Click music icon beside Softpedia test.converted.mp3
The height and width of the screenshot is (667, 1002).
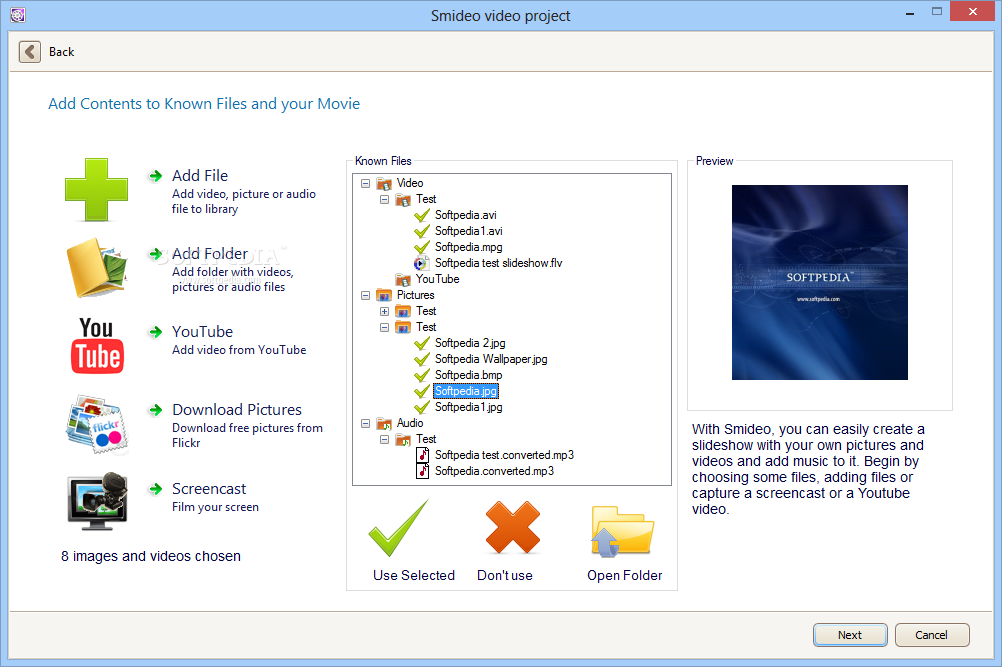click(x=422, y=455)
